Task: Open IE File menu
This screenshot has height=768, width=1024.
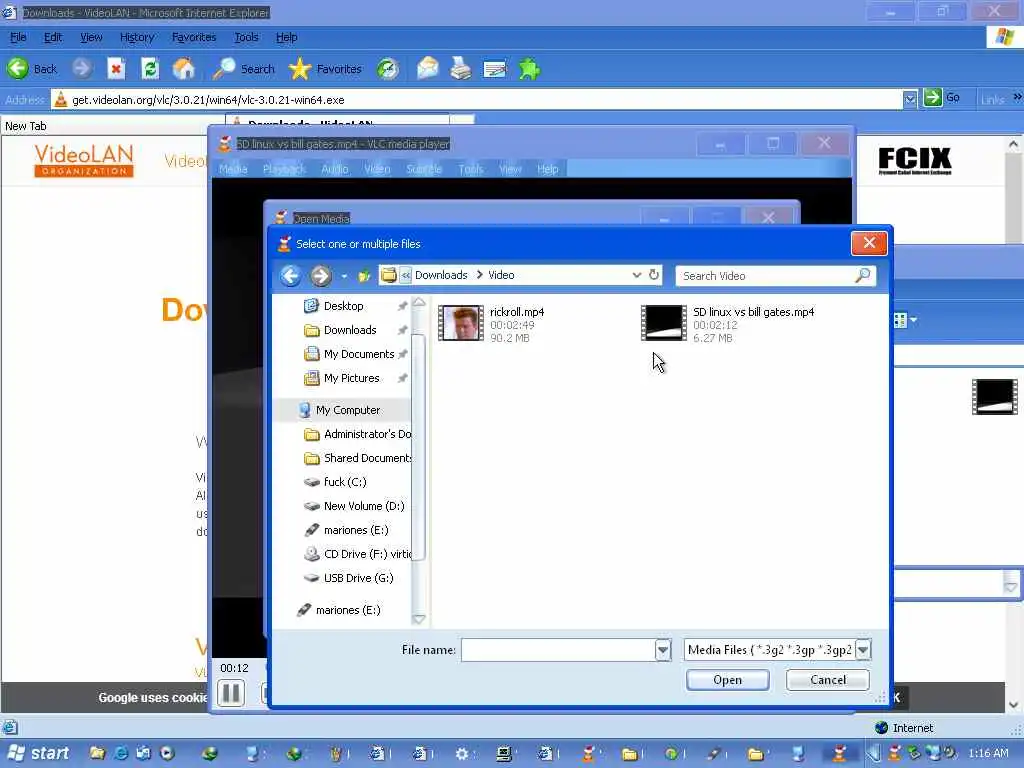Action: point(18,37)
